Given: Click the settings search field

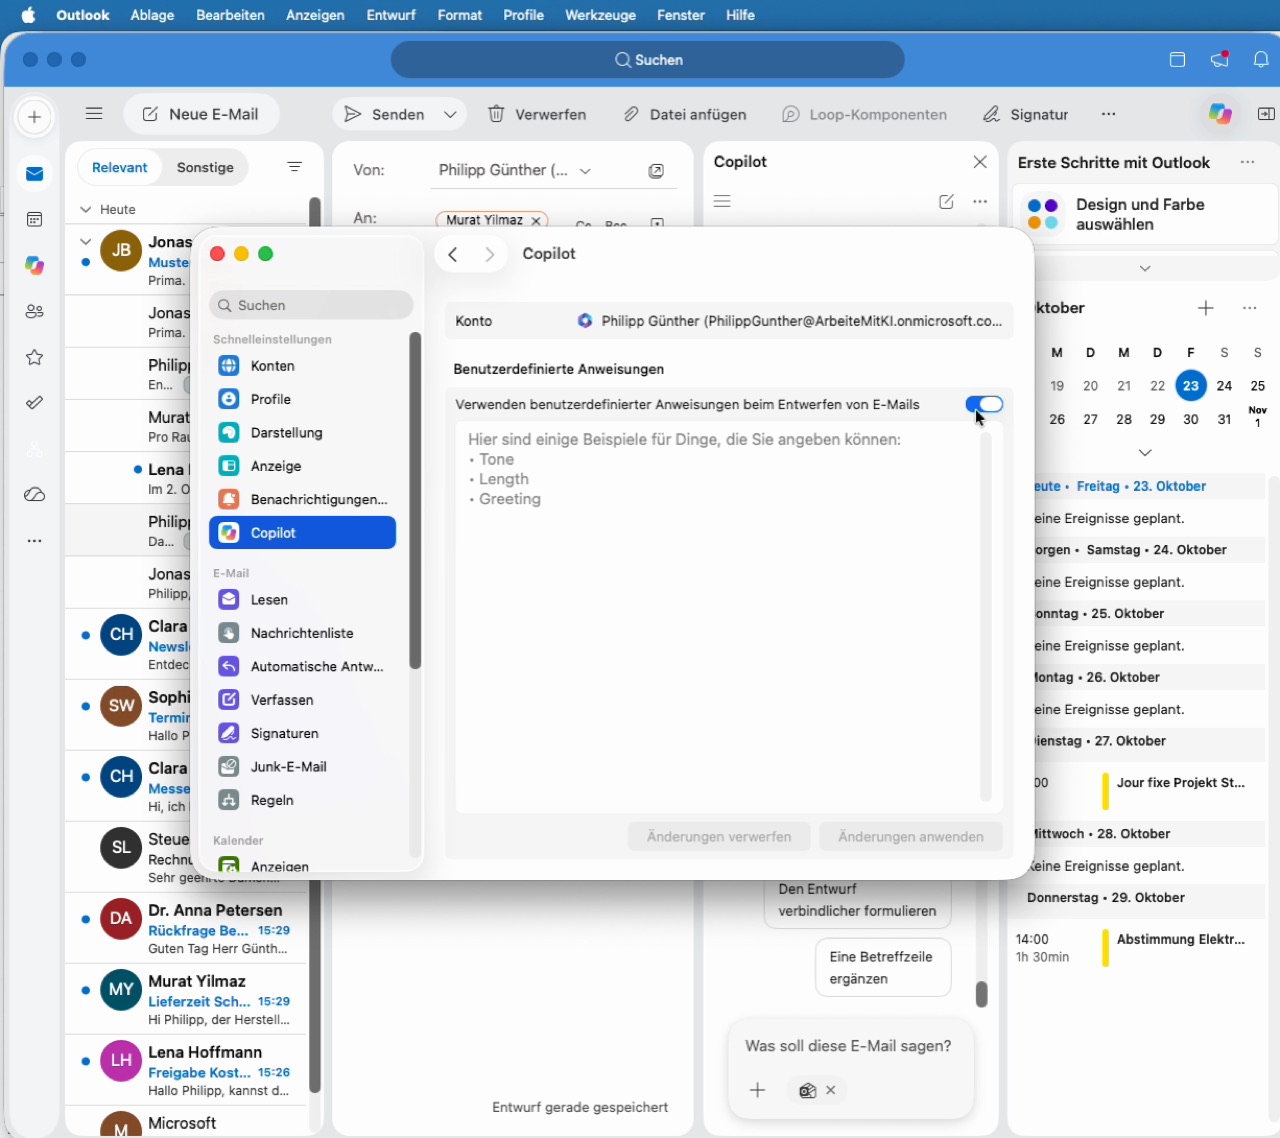Looking at the screenshot, I should [x=311, y=305].
